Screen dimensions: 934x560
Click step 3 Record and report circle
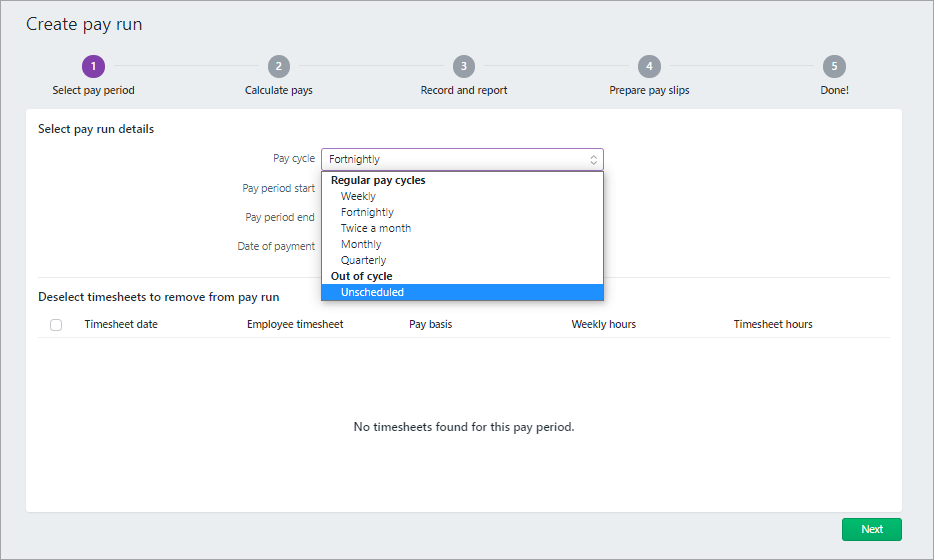pyautogui.click(x=464, y=66)
